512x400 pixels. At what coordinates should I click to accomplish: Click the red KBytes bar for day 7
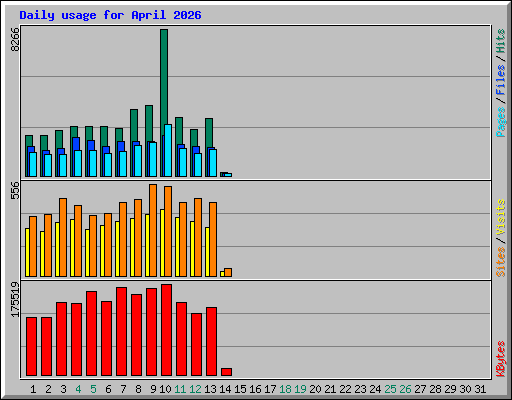(x=121, y=332)
